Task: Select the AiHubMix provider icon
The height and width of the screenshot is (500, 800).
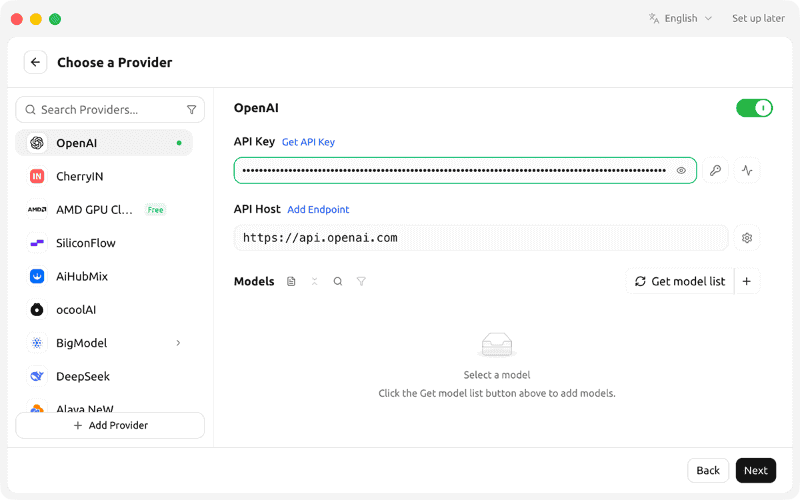Action: [x=37, y=277]
